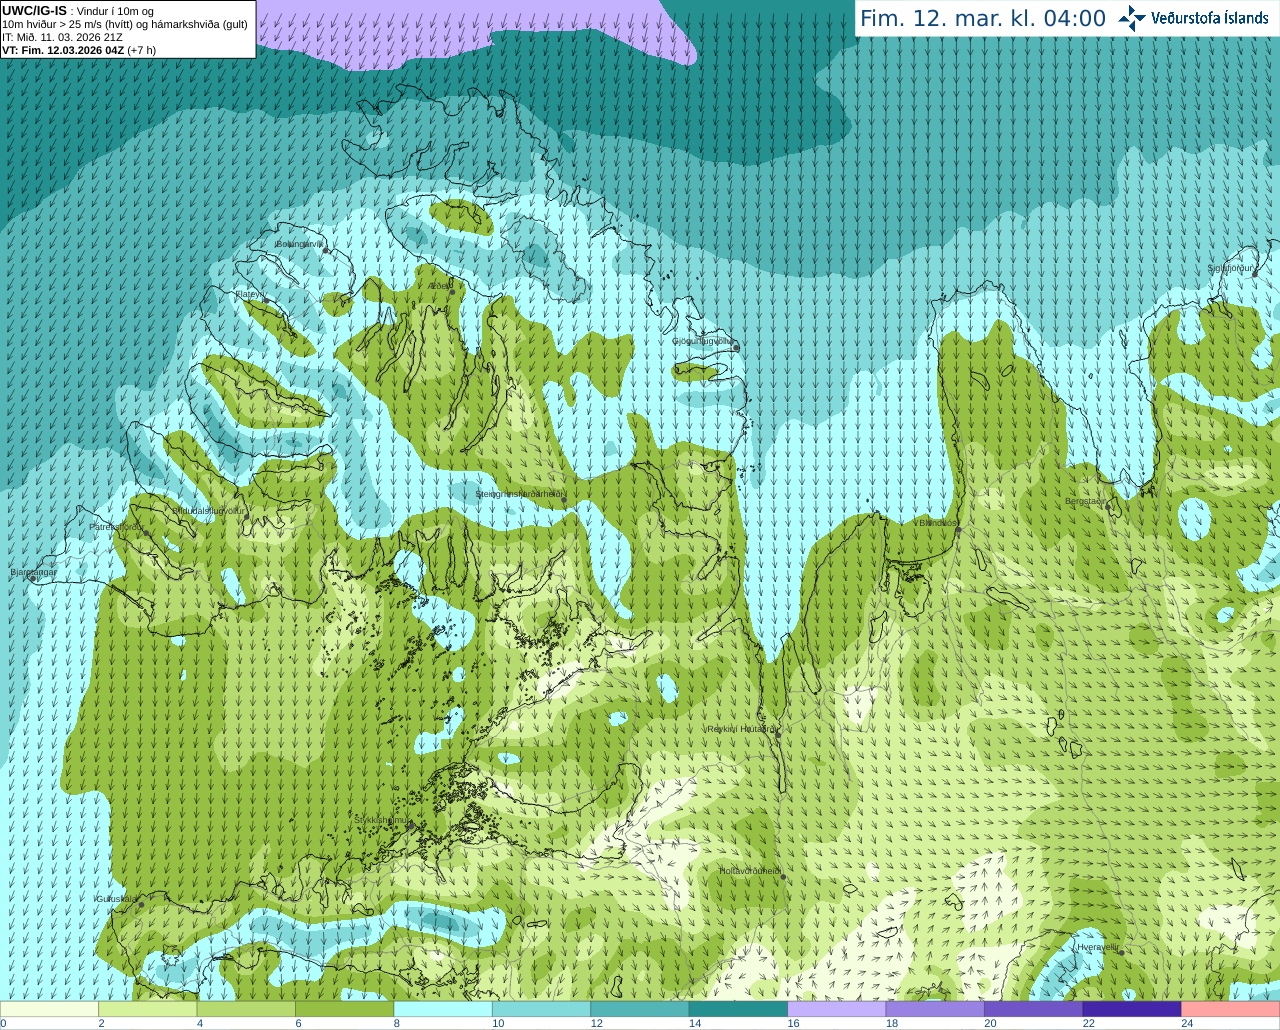Image resolution: width=1280 pixels, height=1030 pixels.
Task: Click the legend scale value "2"
Action: pos(101,1023)
